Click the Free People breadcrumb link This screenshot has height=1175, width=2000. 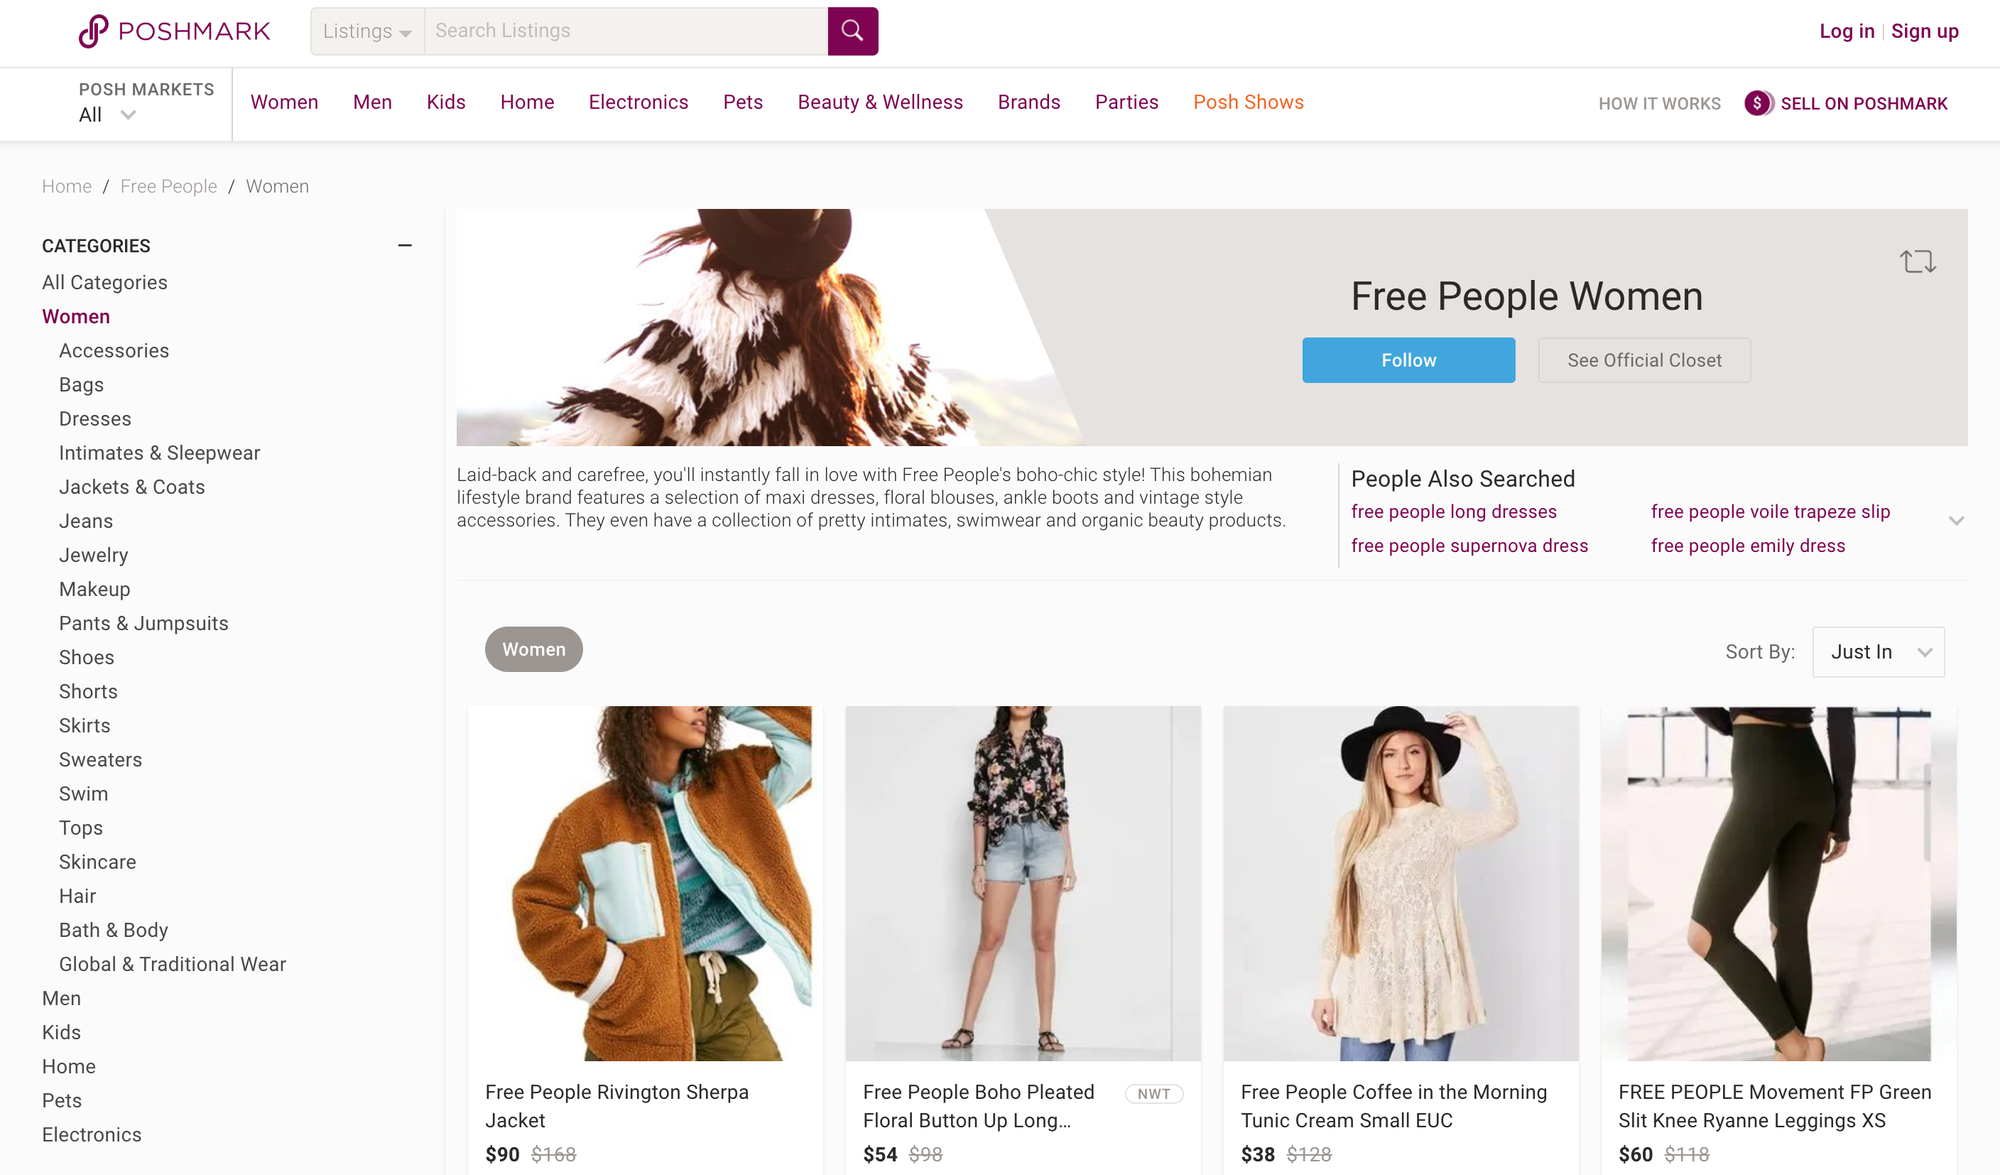[x=168, y=186]
